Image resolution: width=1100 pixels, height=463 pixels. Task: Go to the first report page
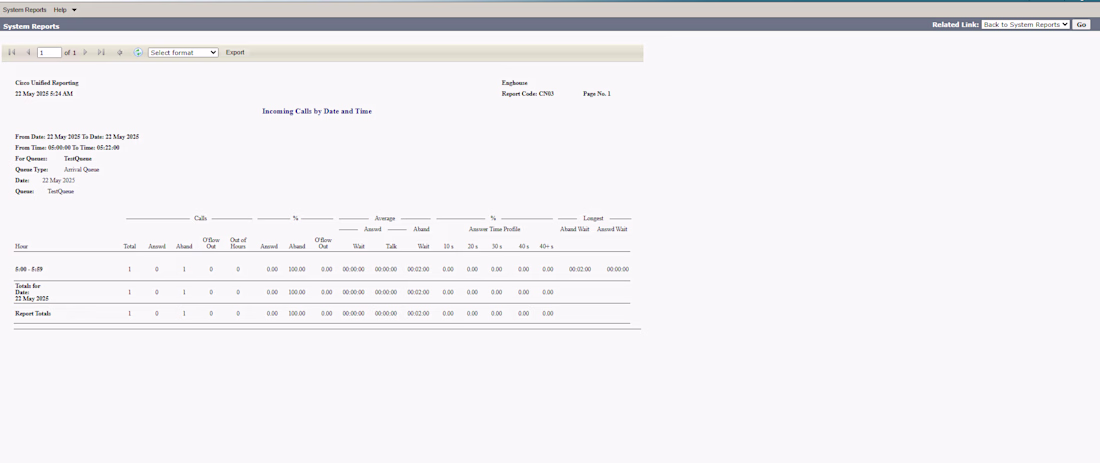(x=11, y=53)
